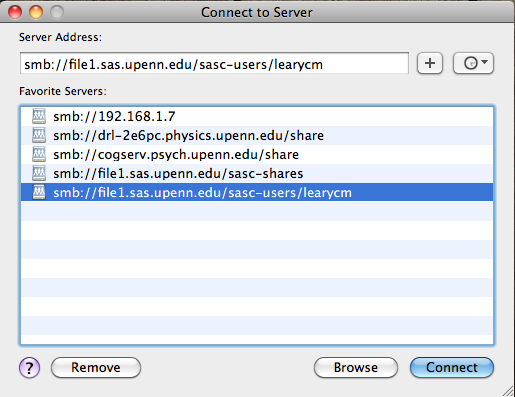This screenshot has width=515, height=397.
Task: Click server icon beside 192.168.1.7
Action: 39,116
